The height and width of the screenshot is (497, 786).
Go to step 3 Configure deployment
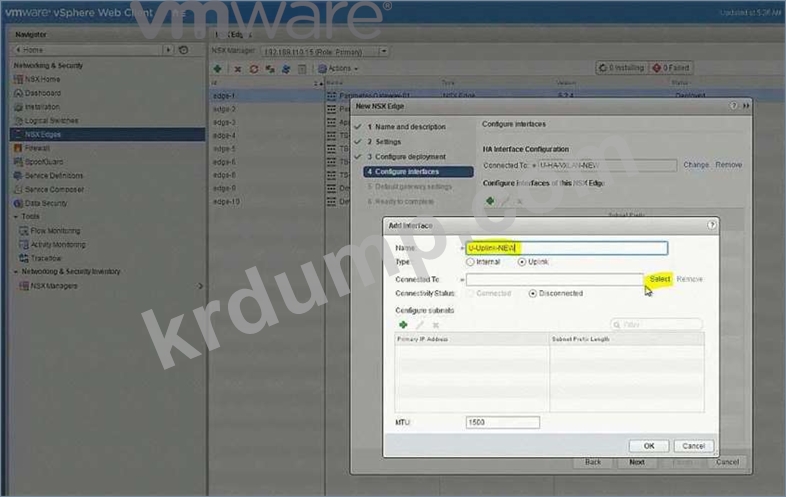(x=407, y=157)
